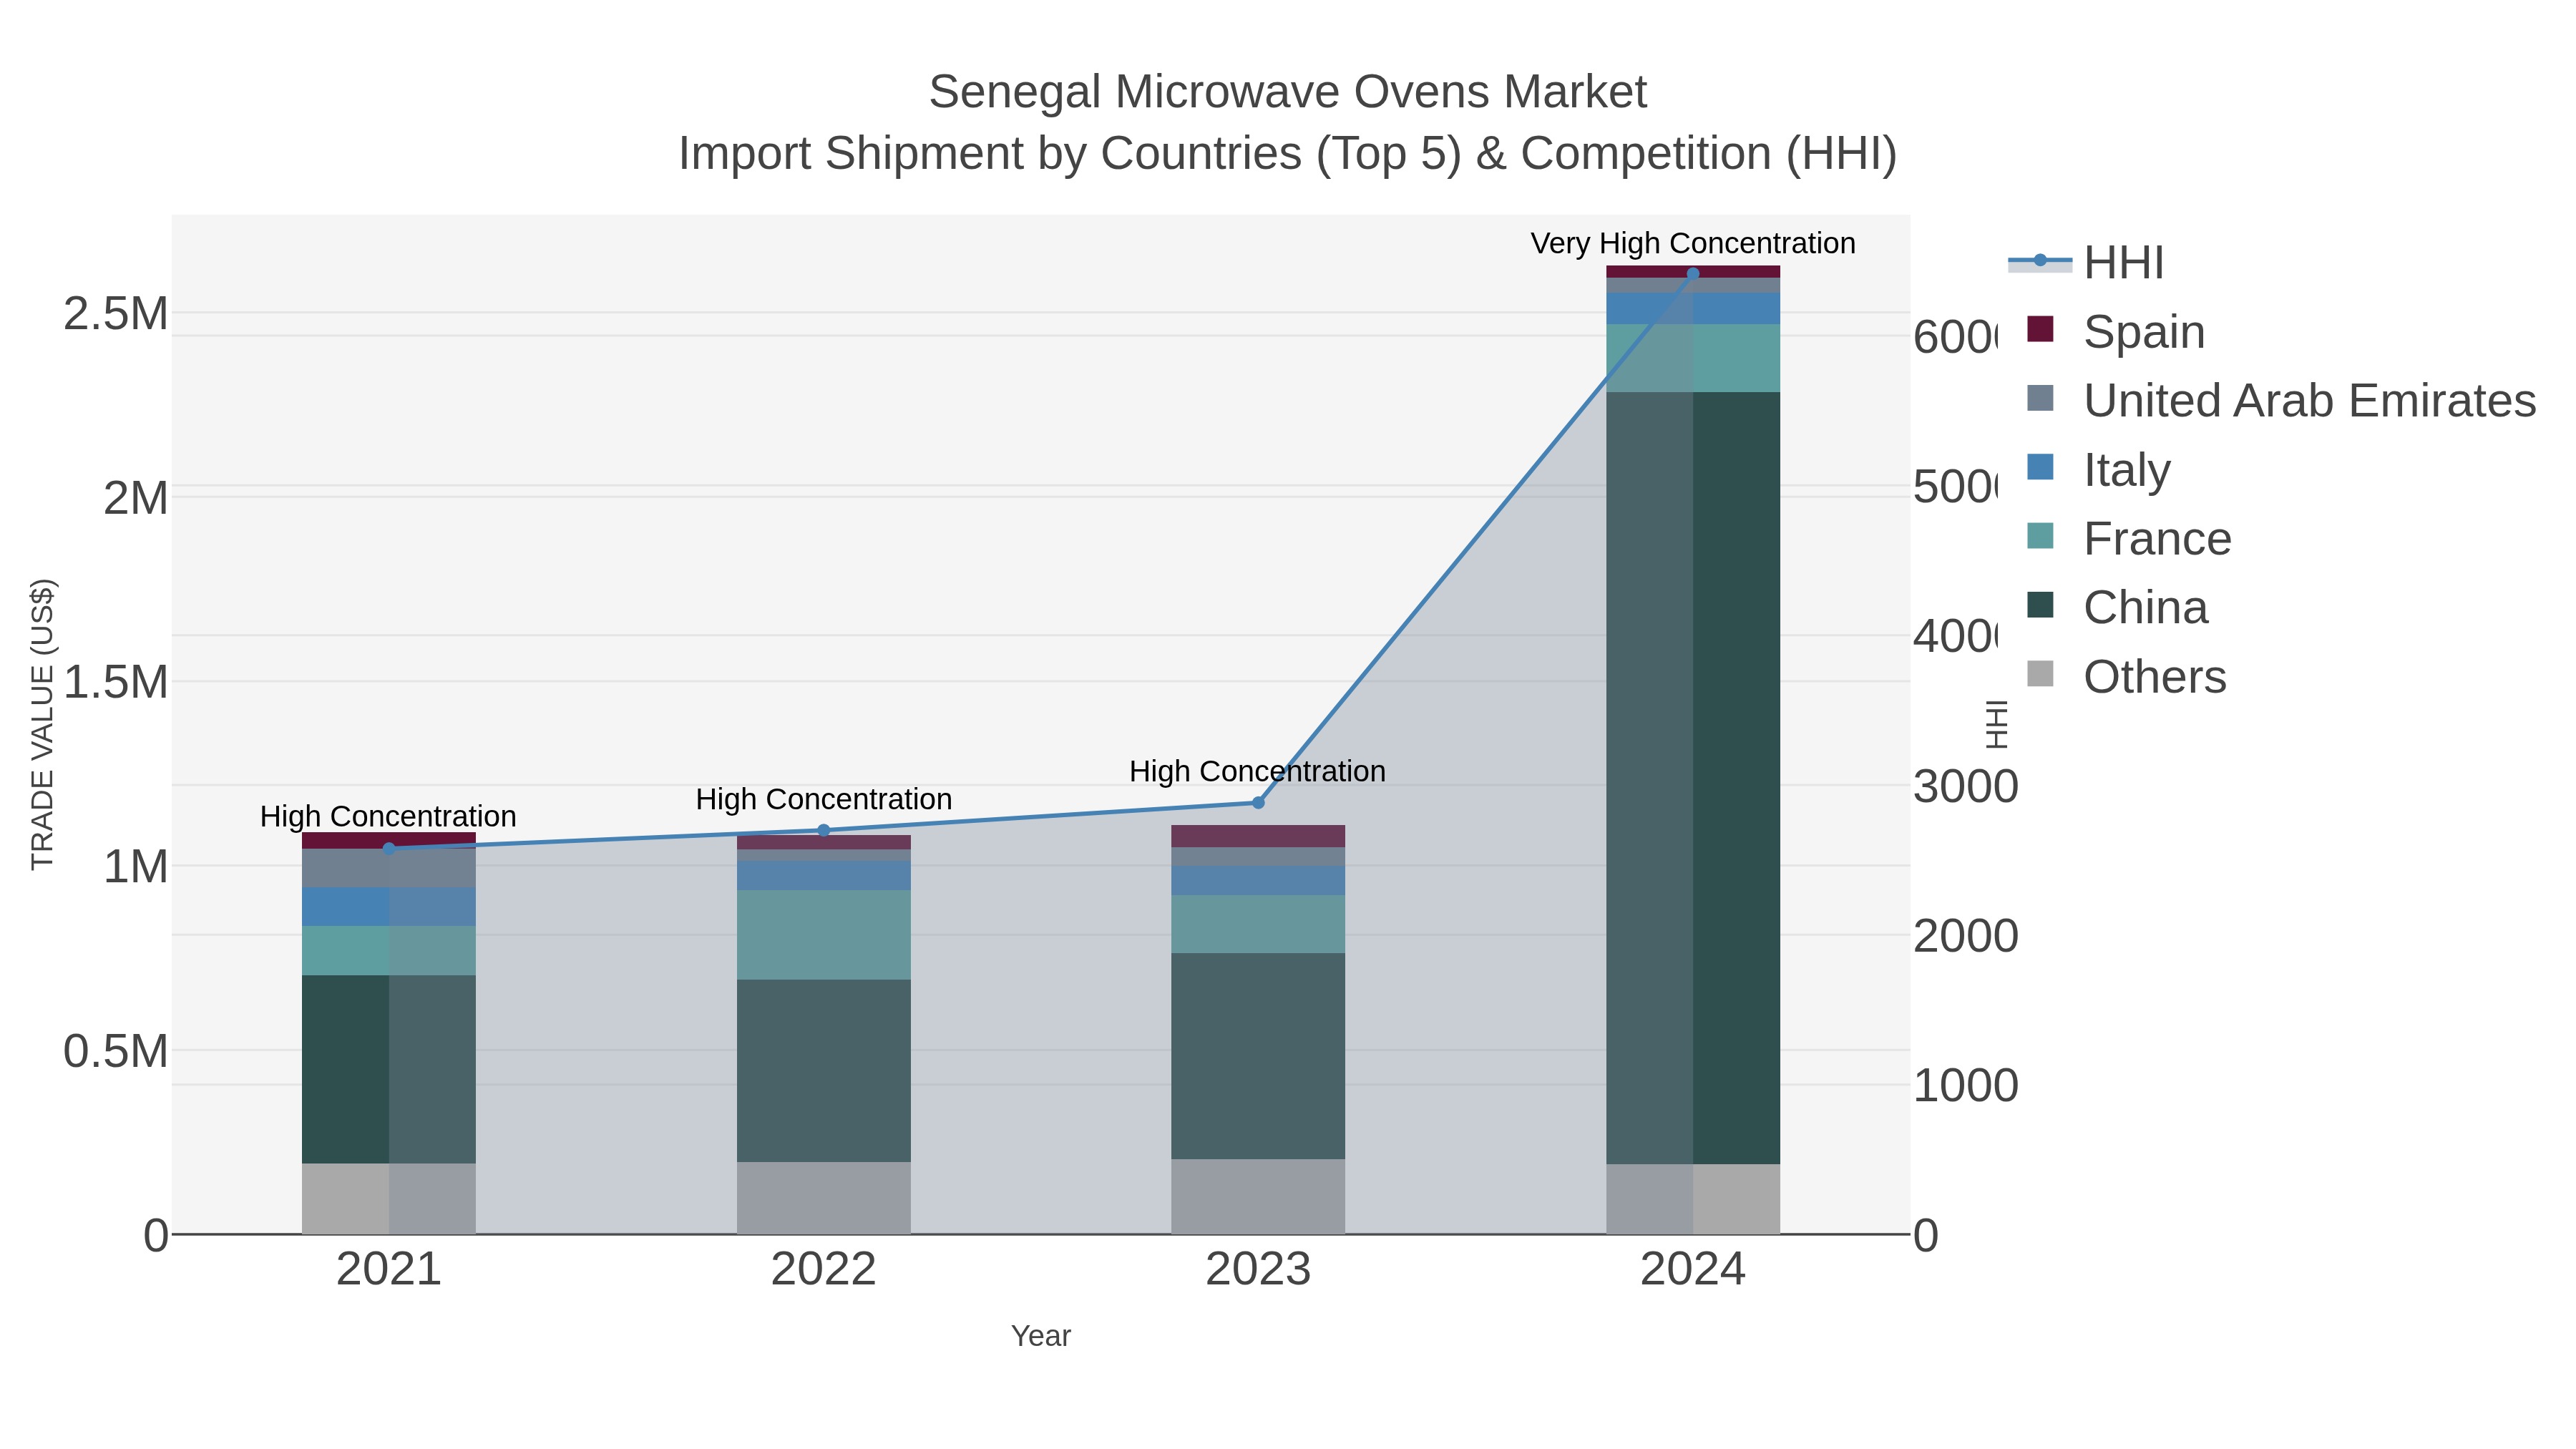This screenshot has width=2576, height=1449.
Task: Click the China segment of 2022 bar
Action: click(824, 1071)
